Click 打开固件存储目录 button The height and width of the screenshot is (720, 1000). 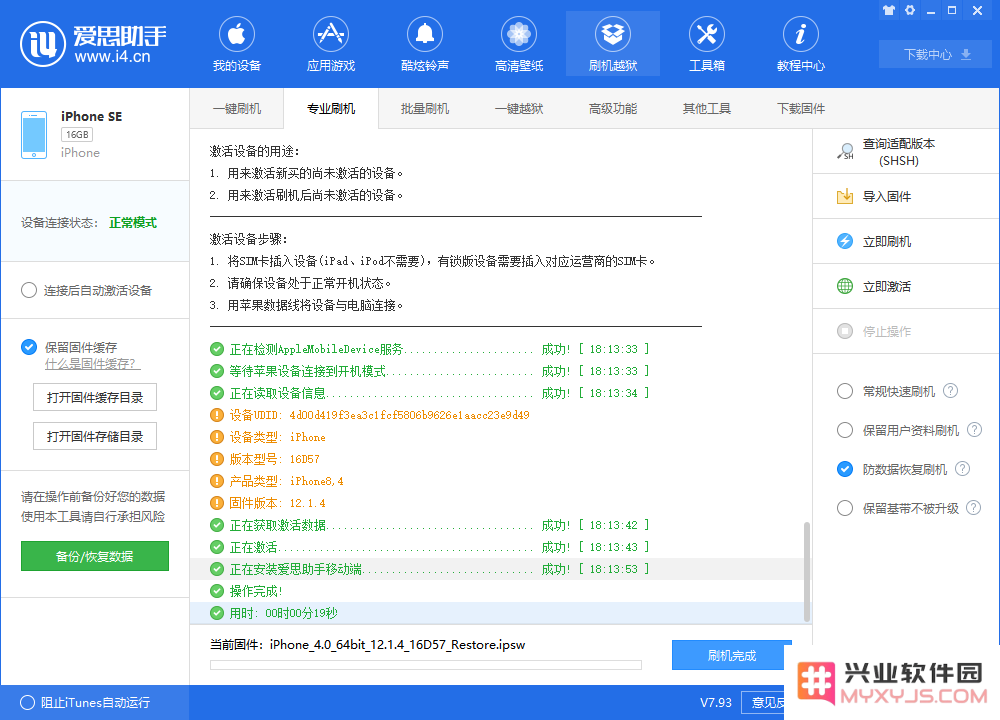pos(95,436)
